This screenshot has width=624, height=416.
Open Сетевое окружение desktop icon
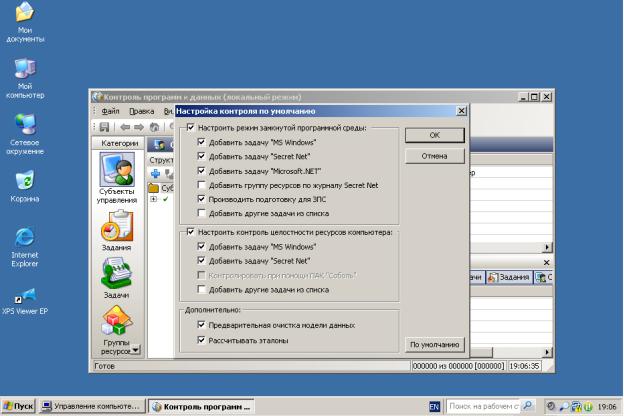(x=25, y=134)
